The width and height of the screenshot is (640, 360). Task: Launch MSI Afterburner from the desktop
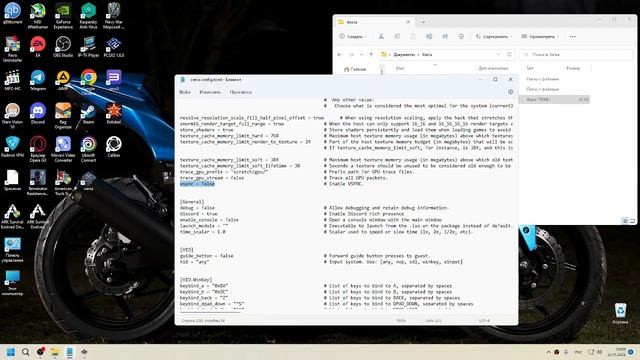(38, 16)
